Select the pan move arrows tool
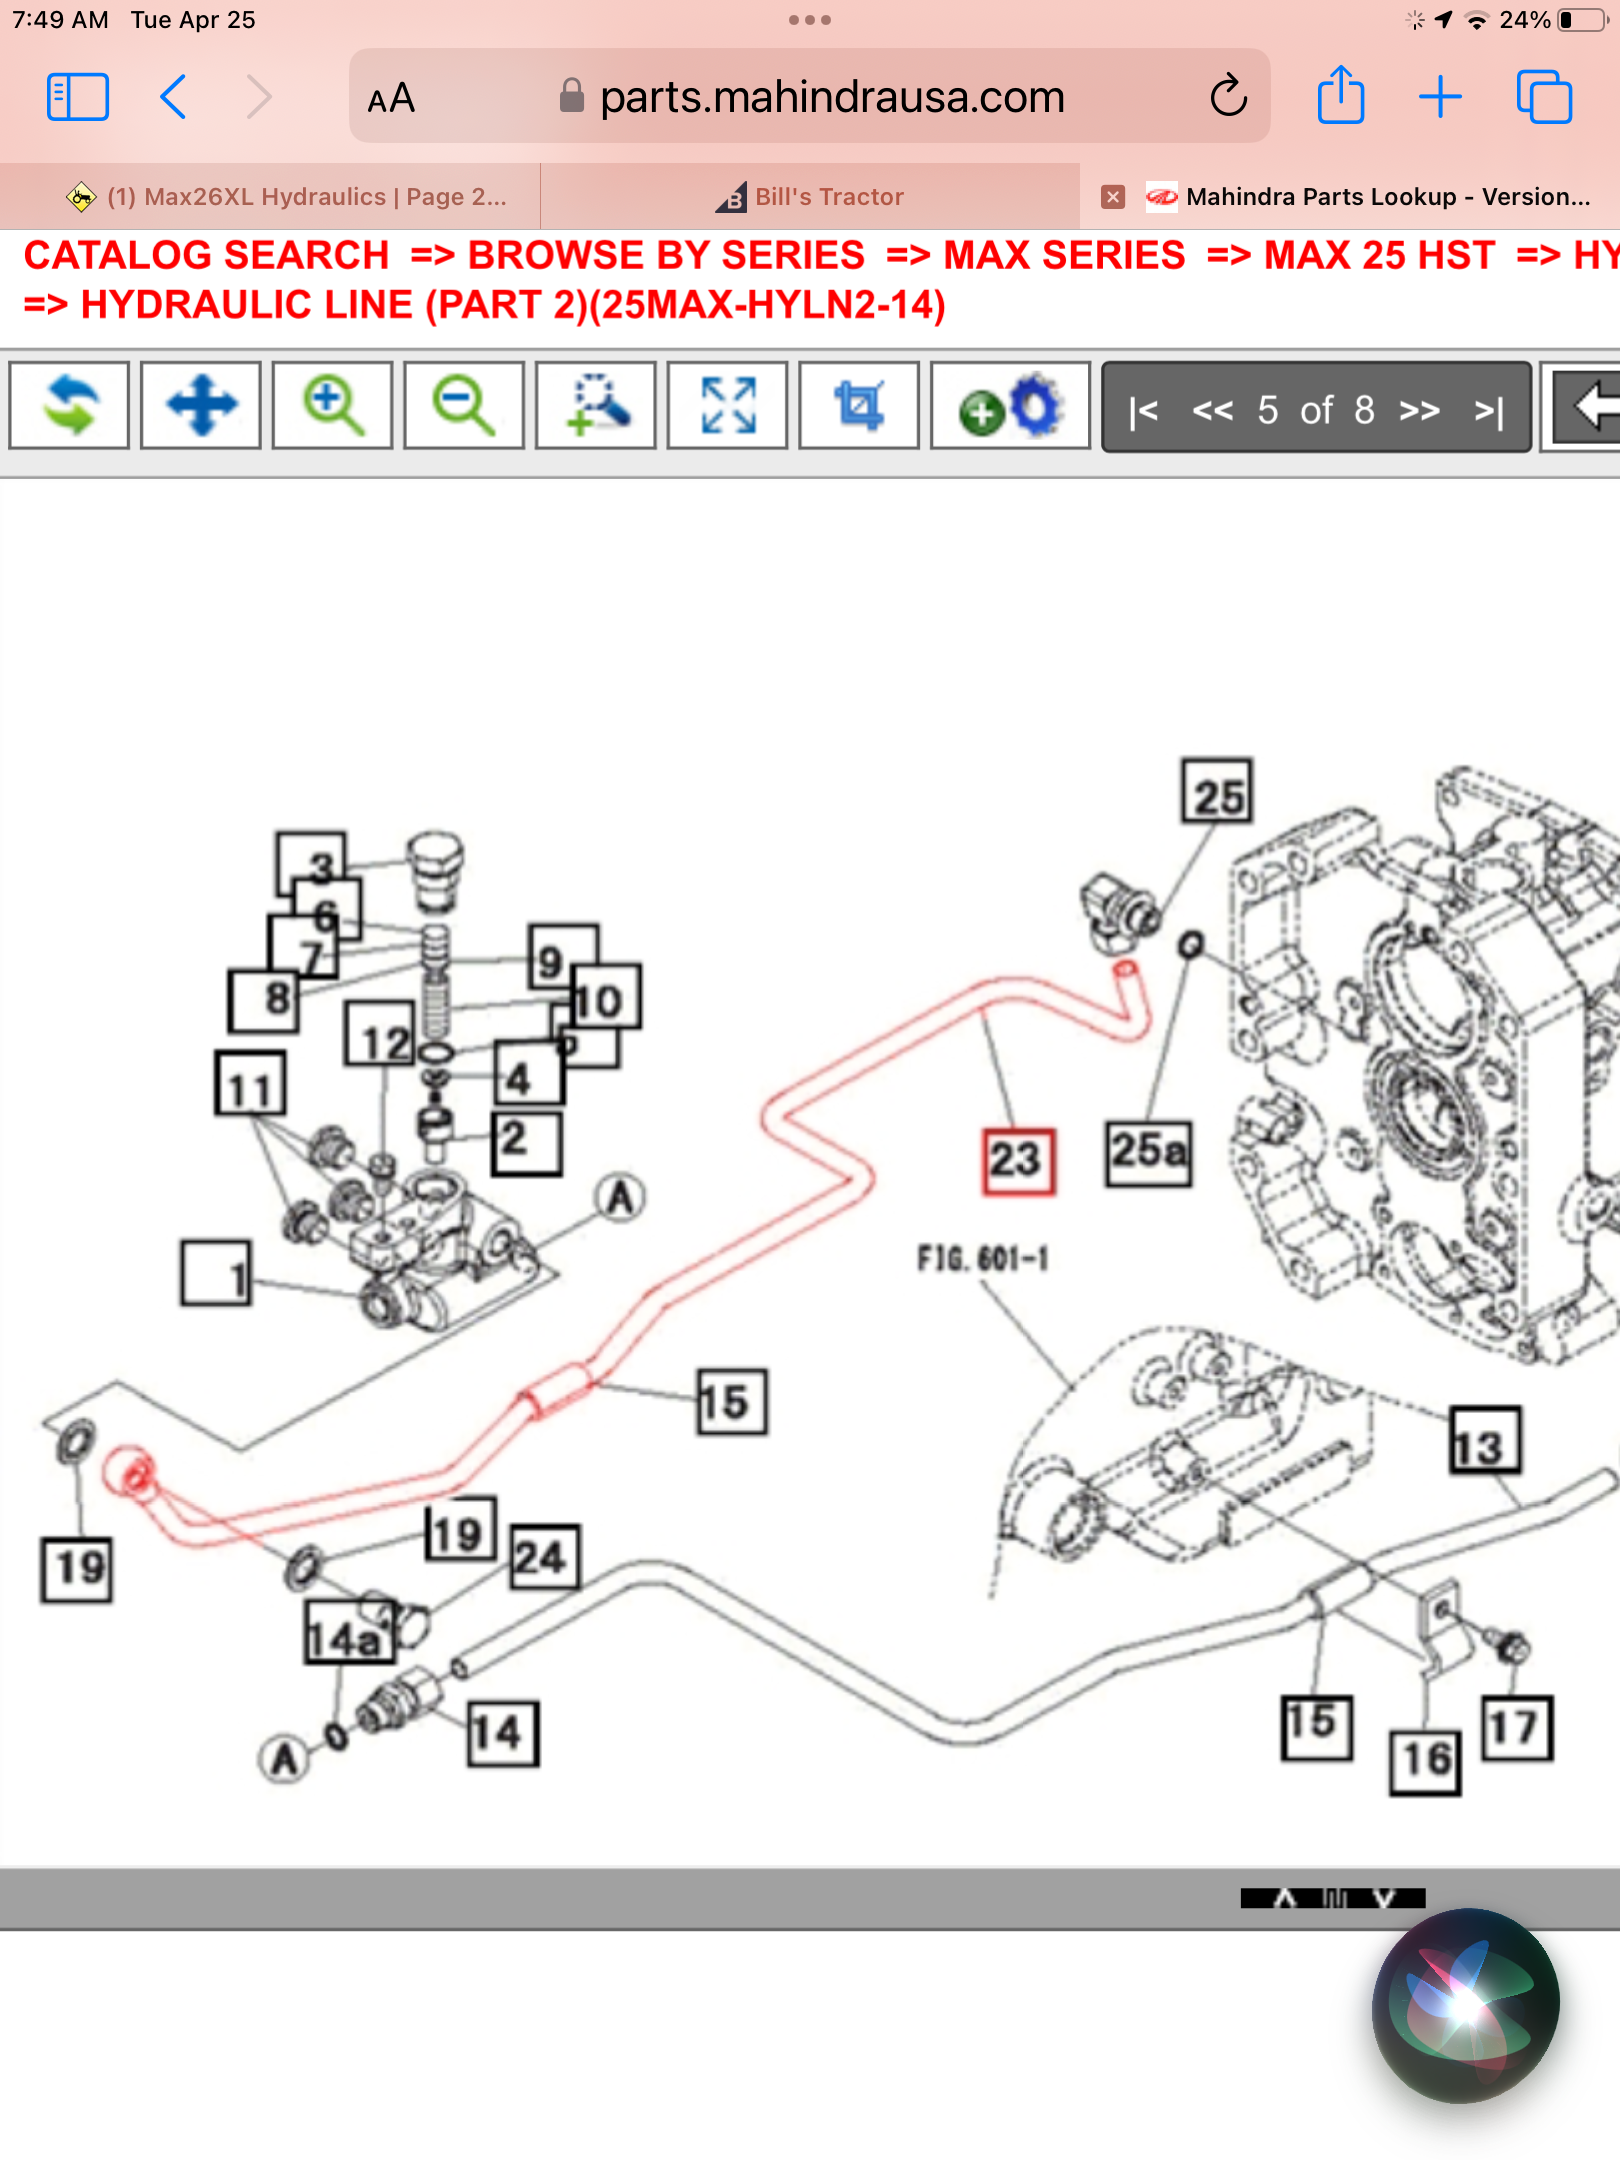1620x2160 pixels. tap(201, 406)
